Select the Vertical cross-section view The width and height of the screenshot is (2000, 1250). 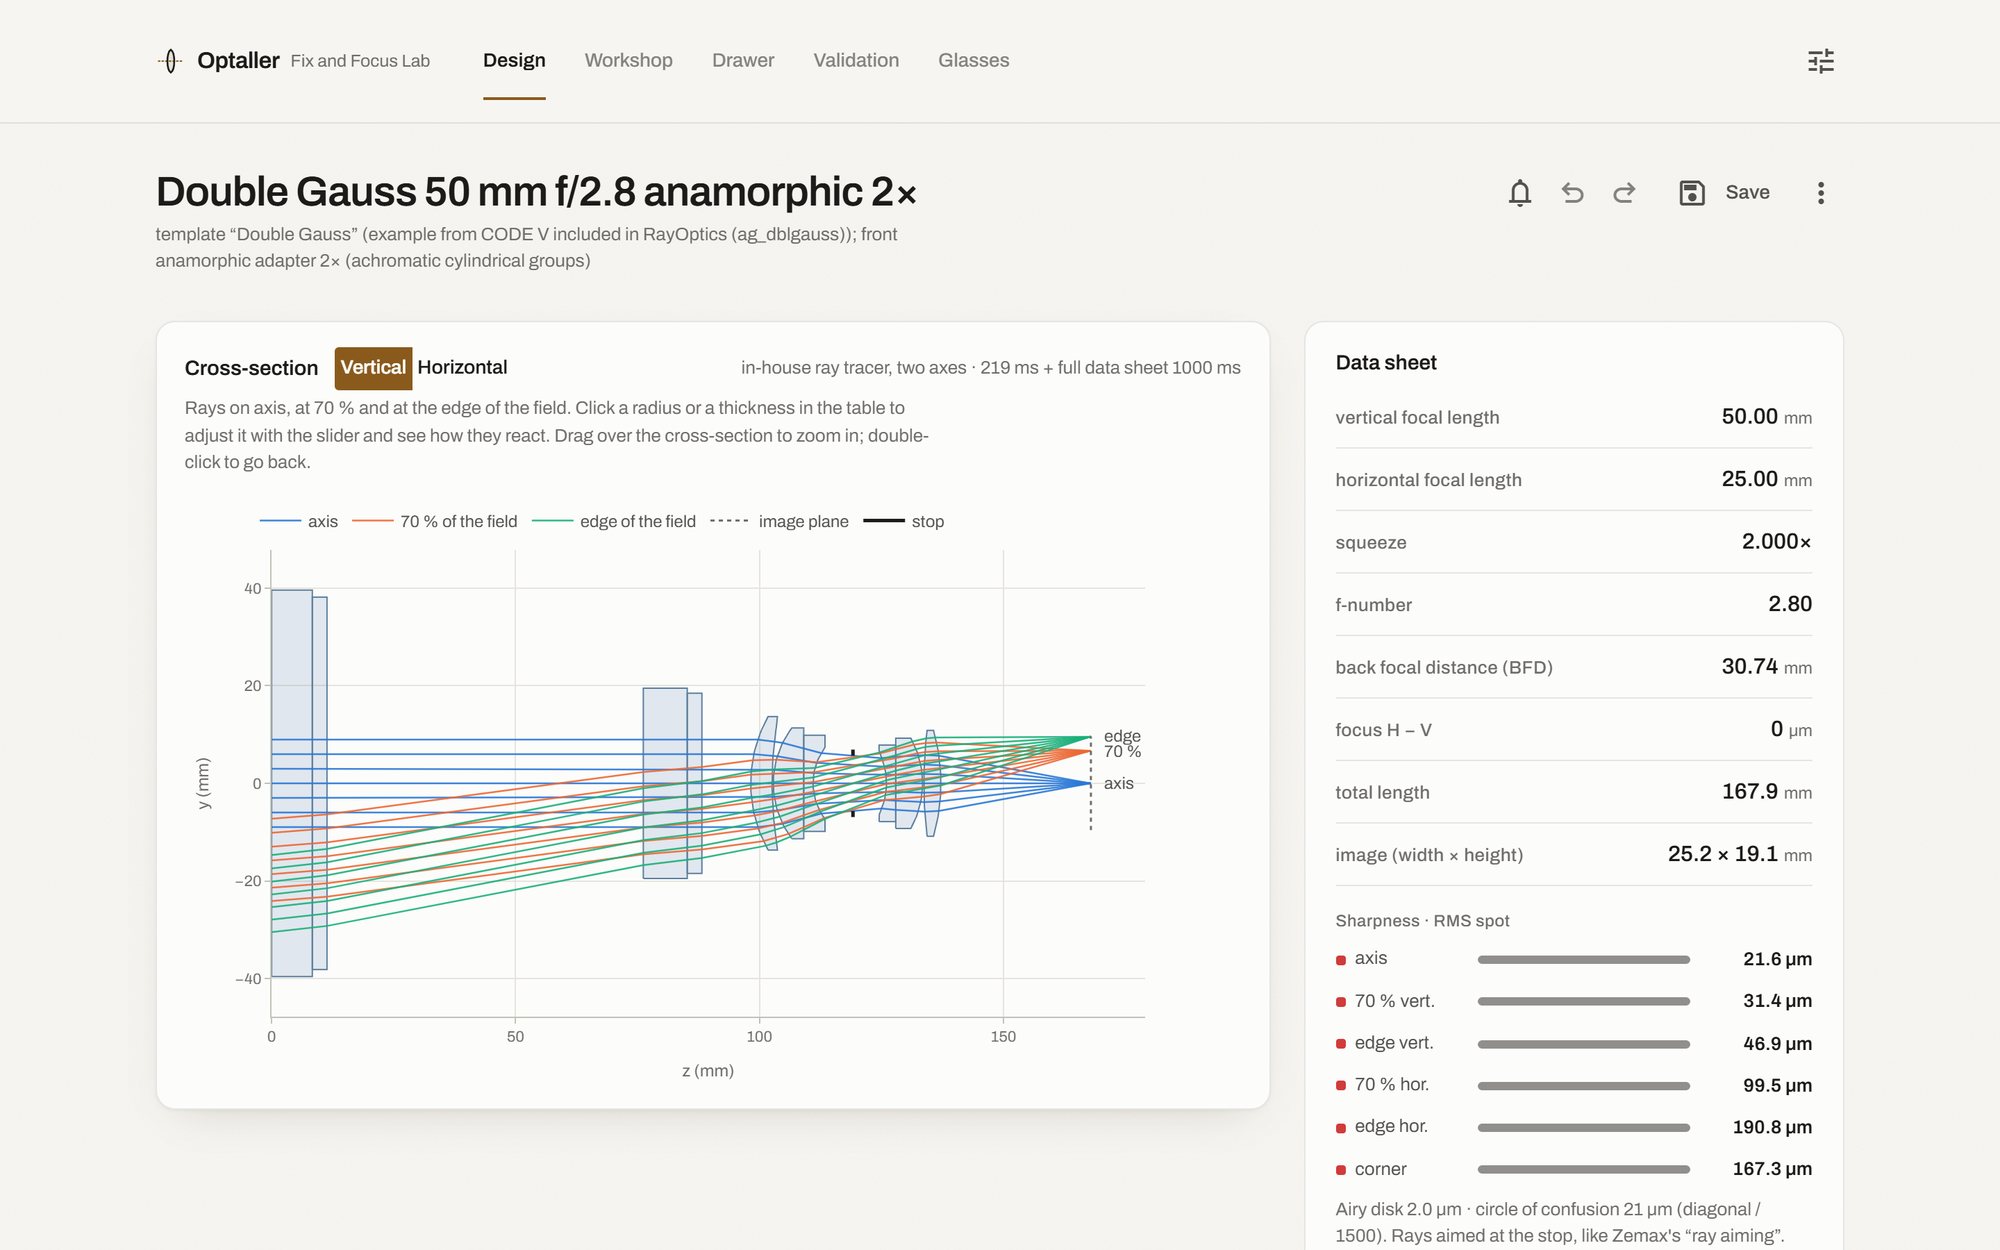[x=373, y=368]
